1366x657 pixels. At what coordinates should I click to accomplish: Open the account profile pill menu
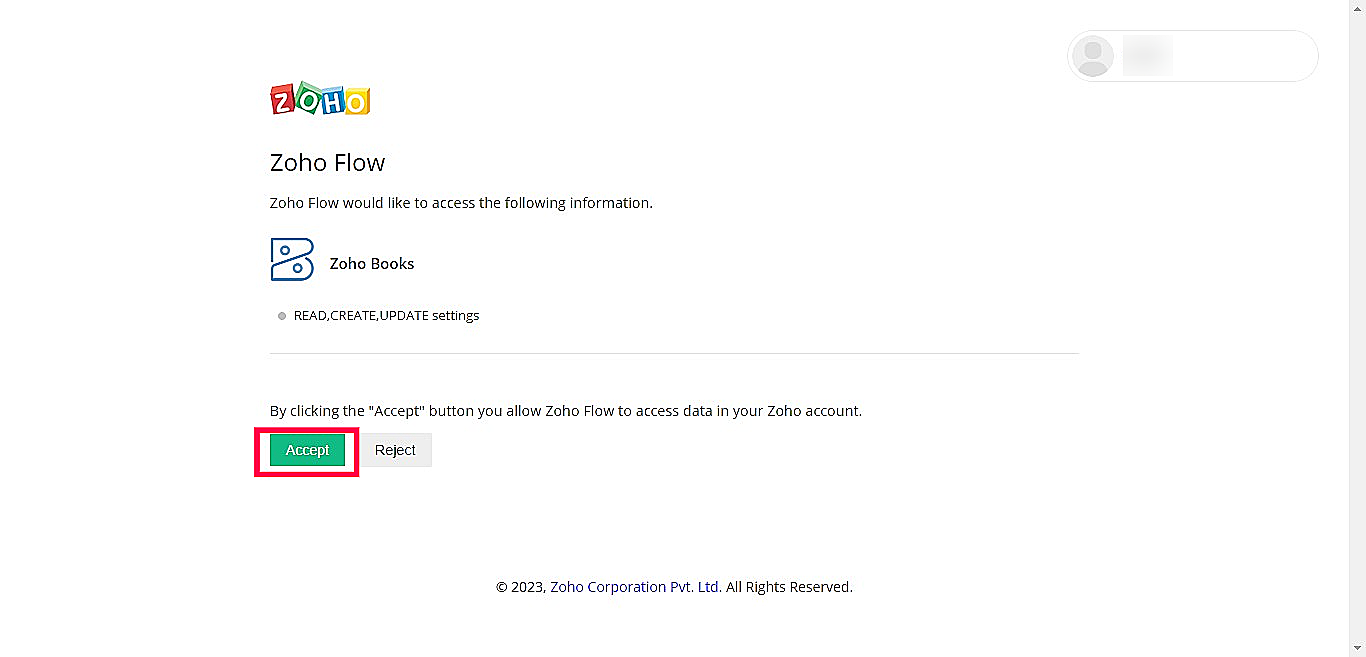tap(1193, 56)
